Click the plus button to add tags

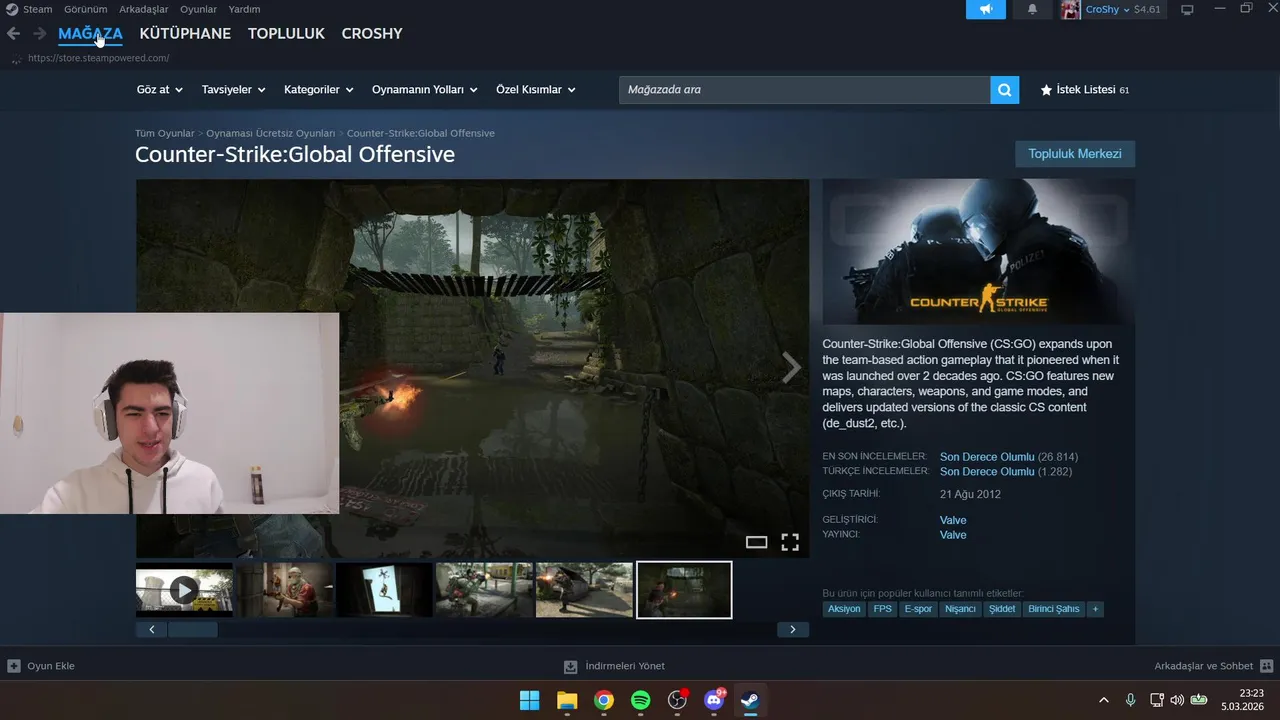click(x=1095, y=609)
